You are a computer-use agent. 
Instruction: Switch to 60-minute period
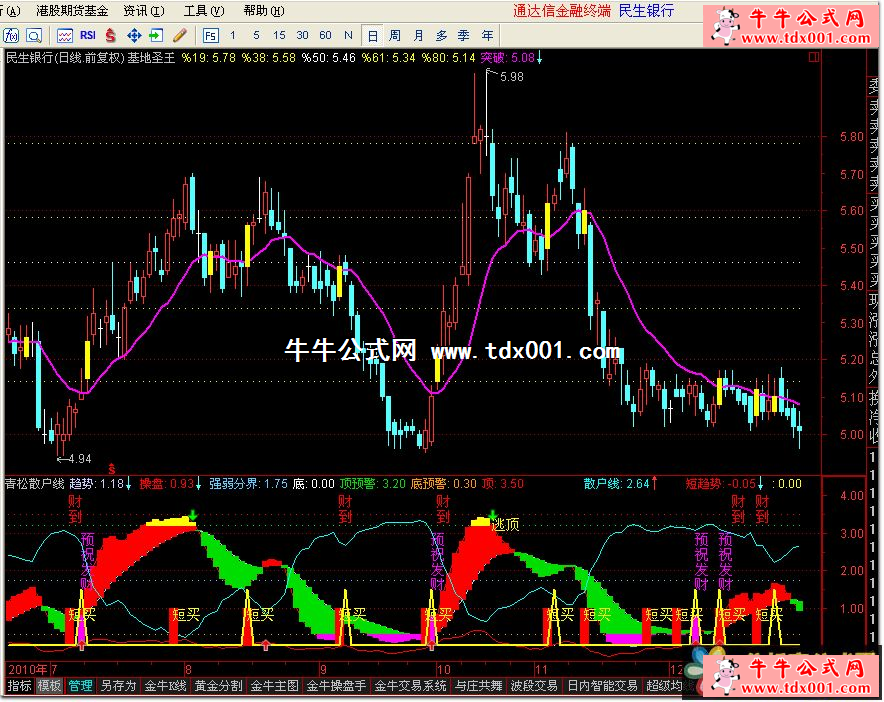325,36
